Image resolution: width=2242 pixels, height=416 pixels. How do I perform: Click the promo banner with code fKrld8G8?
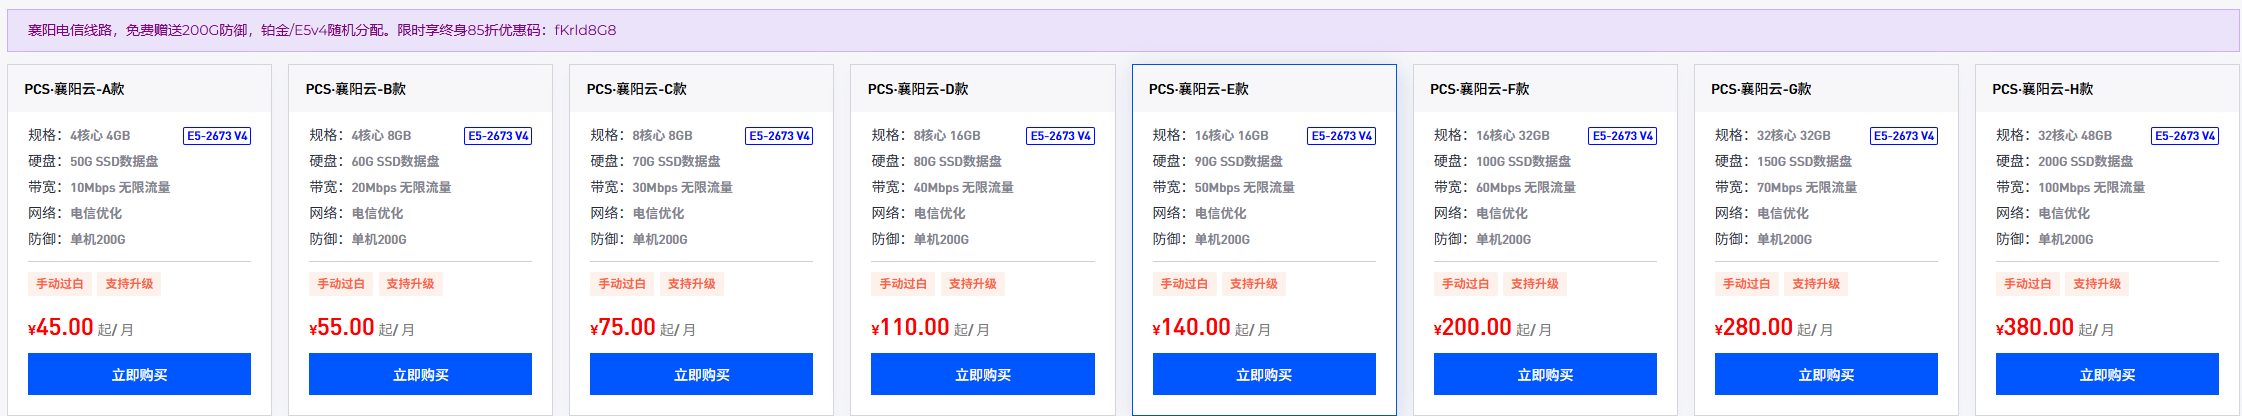[x=1123, y=30]
